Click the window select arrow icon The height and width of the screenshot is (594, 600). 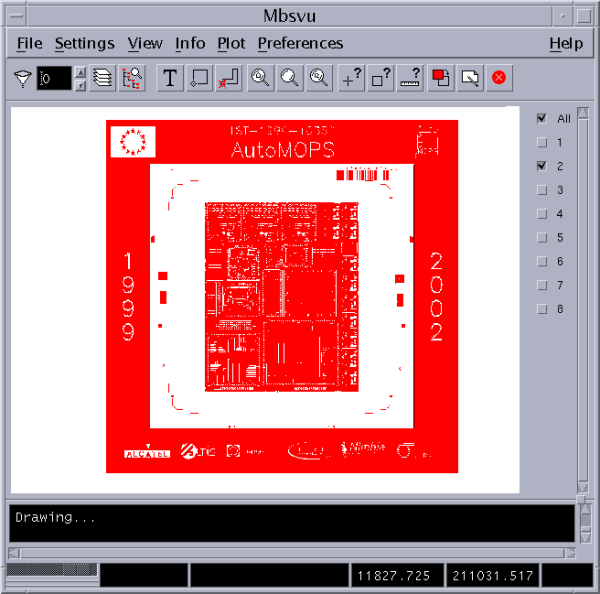(x=470, y=78)
